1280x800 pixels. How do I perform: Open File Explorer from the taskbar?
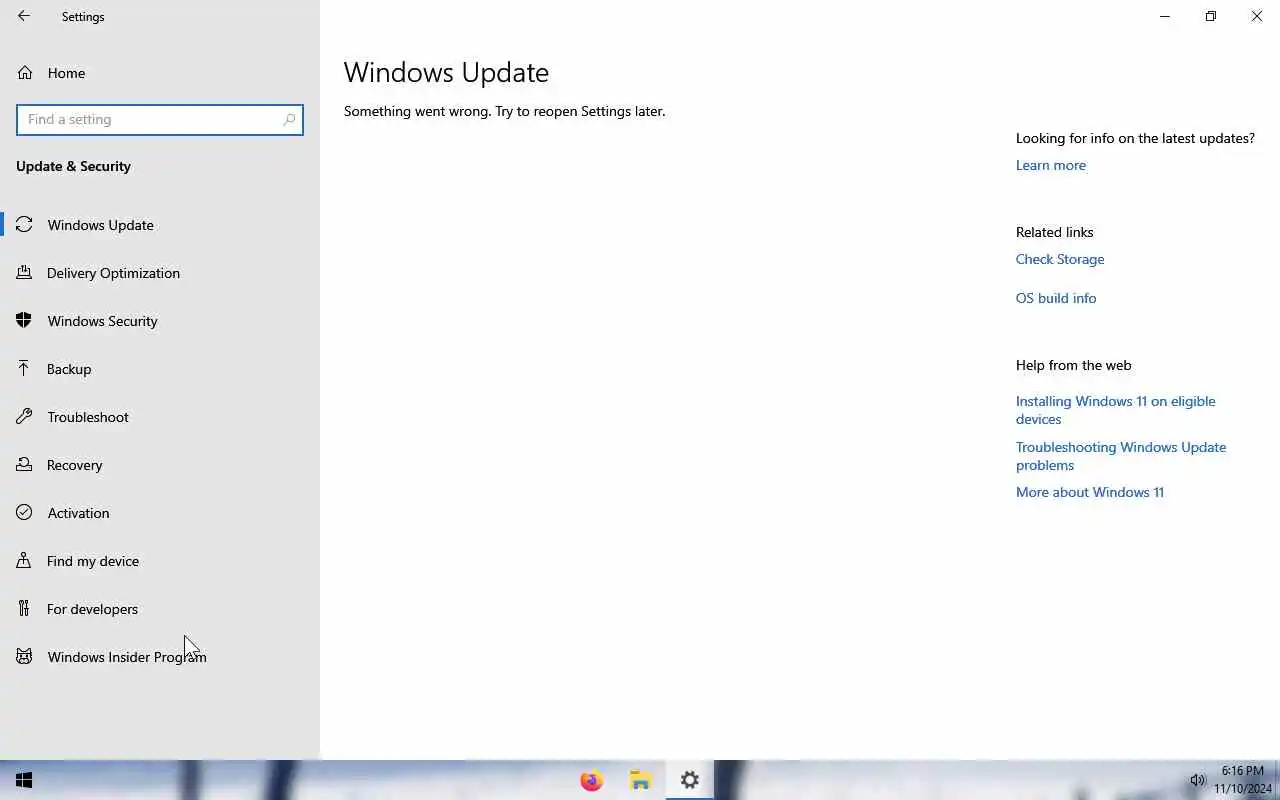pos(641,780)
